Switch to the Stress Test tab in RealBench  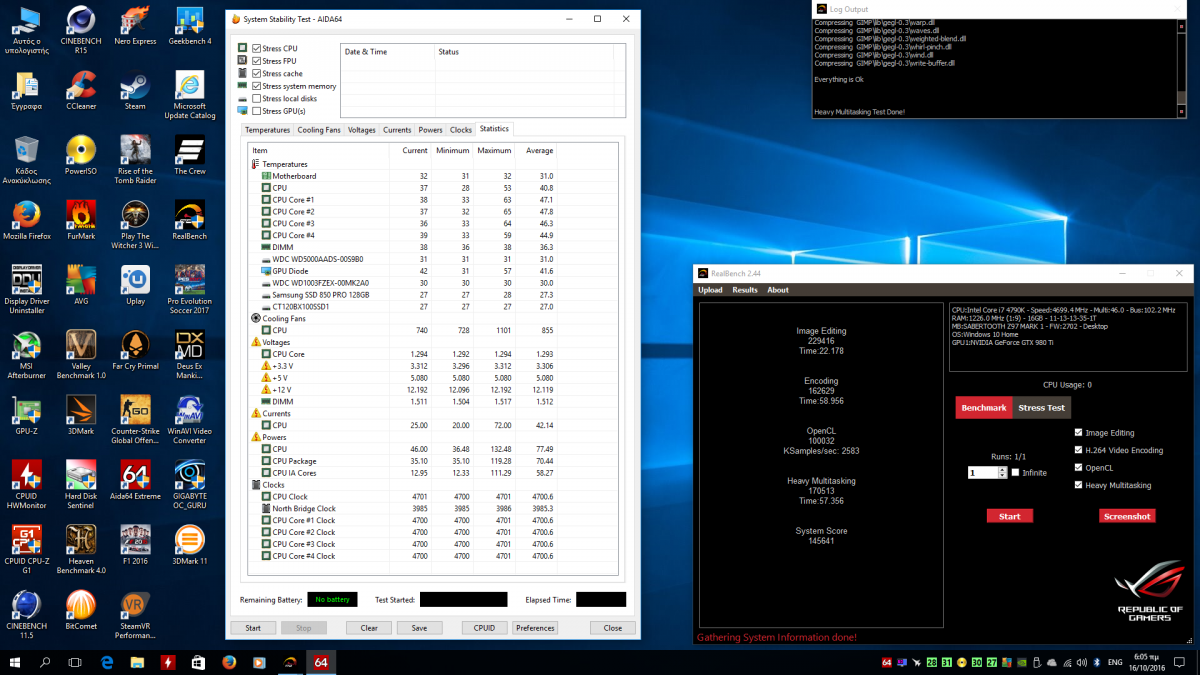pos(1041,407)
